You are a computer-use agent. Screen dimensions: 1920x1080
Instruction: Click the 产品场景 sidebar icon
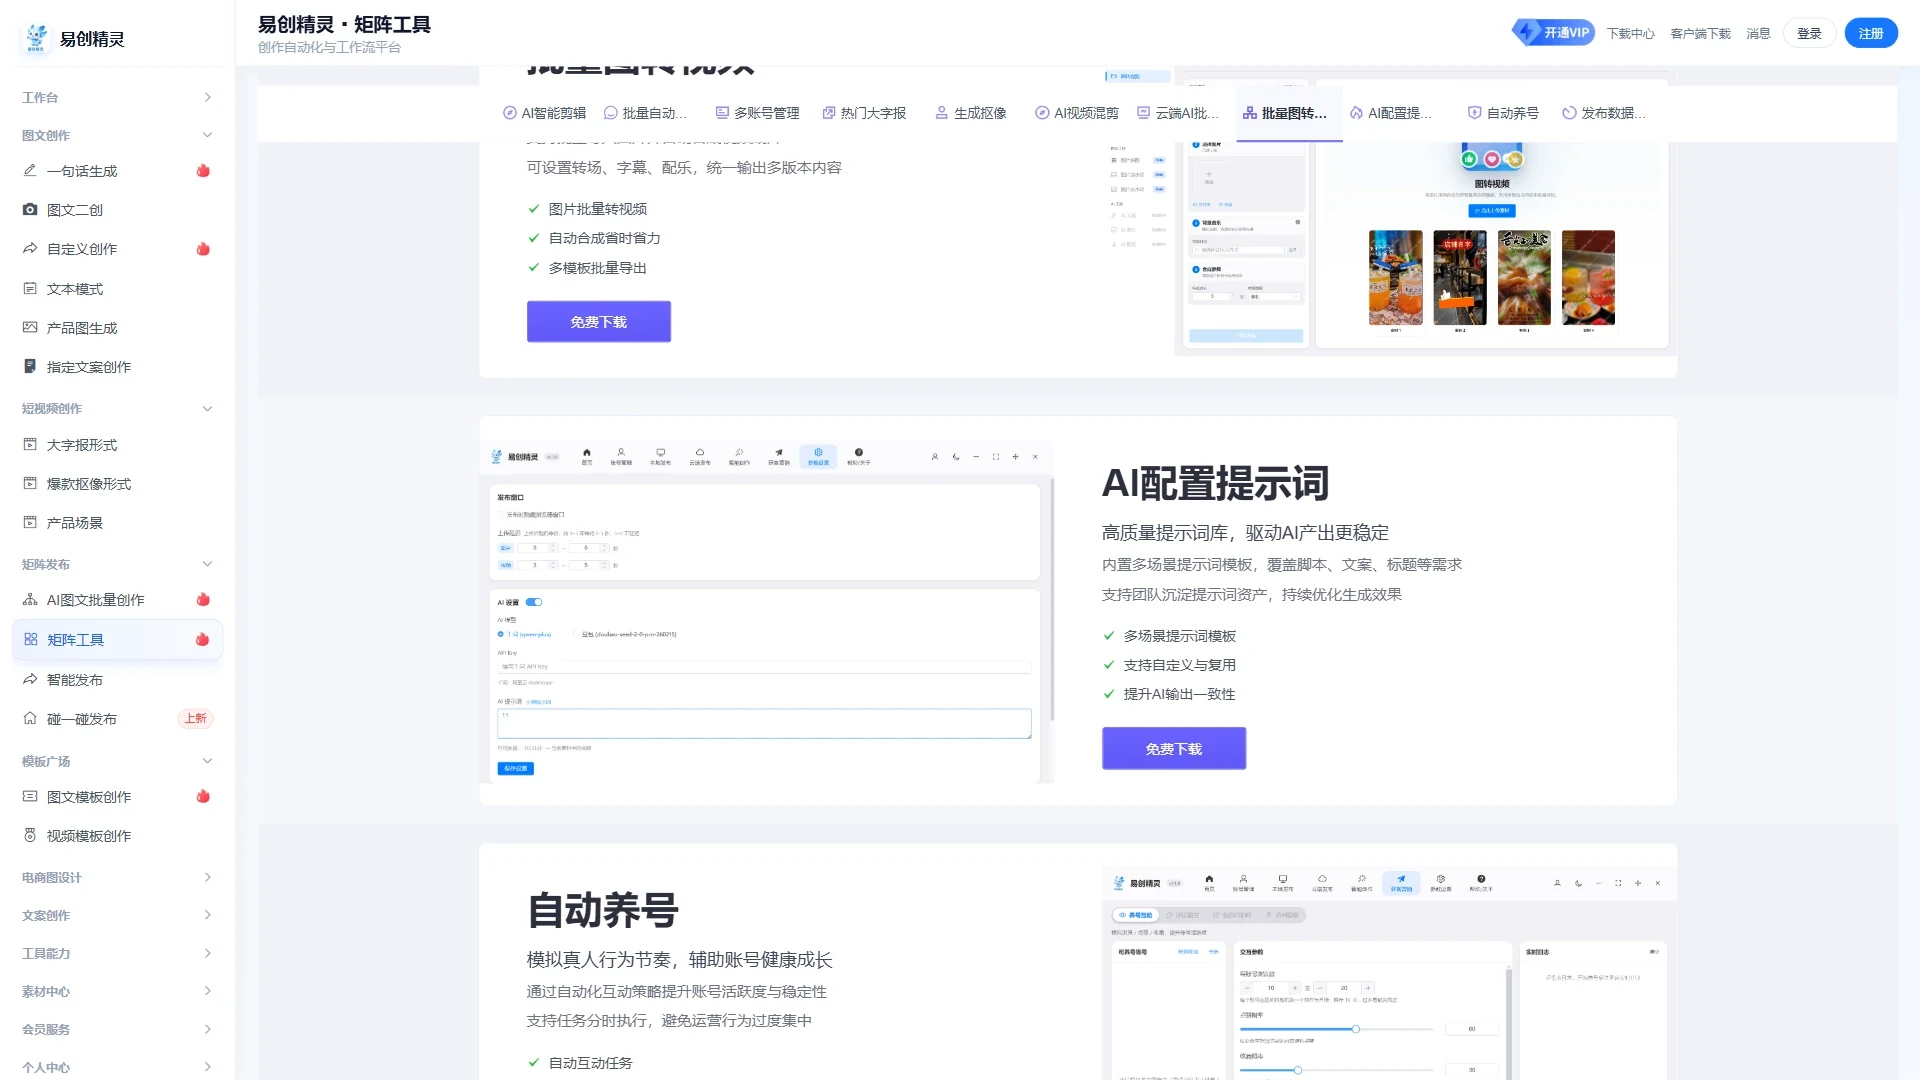tap(30, 523)
